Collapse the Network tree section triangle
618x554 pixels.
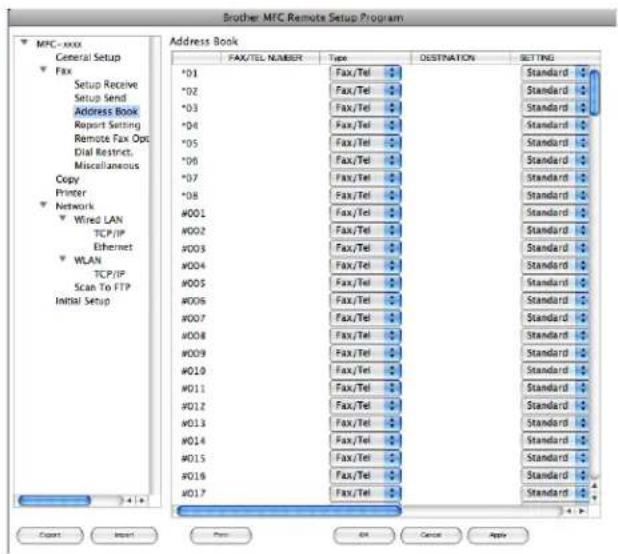(x=43, y=204)
